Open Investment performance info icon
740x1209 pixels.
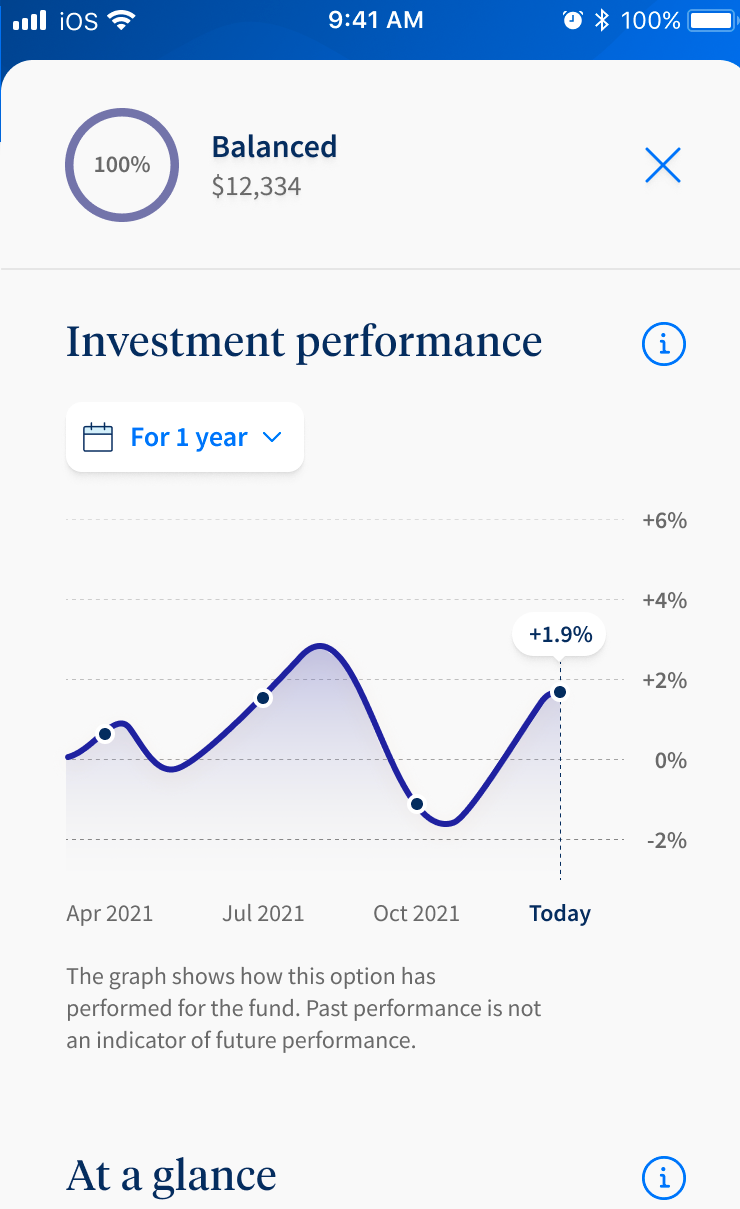coord(663,345)
